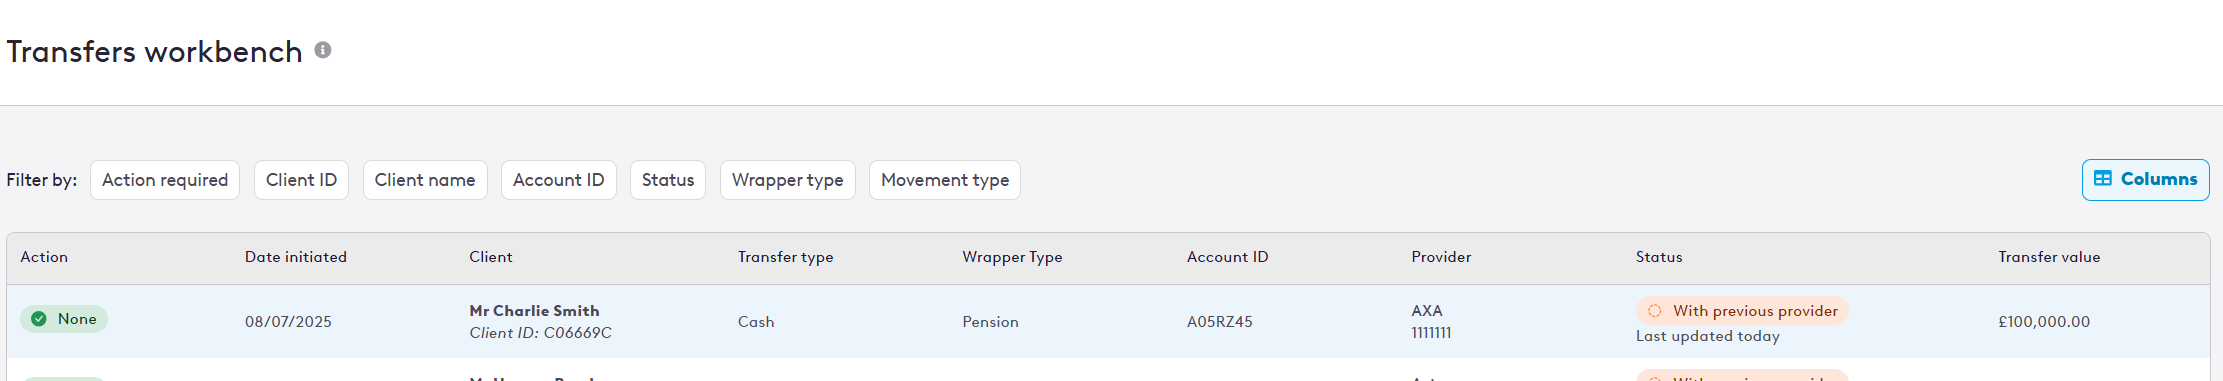2223x381 pixels.
Task: Click the orange spinner icon in status badge
Action: [1655, 311]
